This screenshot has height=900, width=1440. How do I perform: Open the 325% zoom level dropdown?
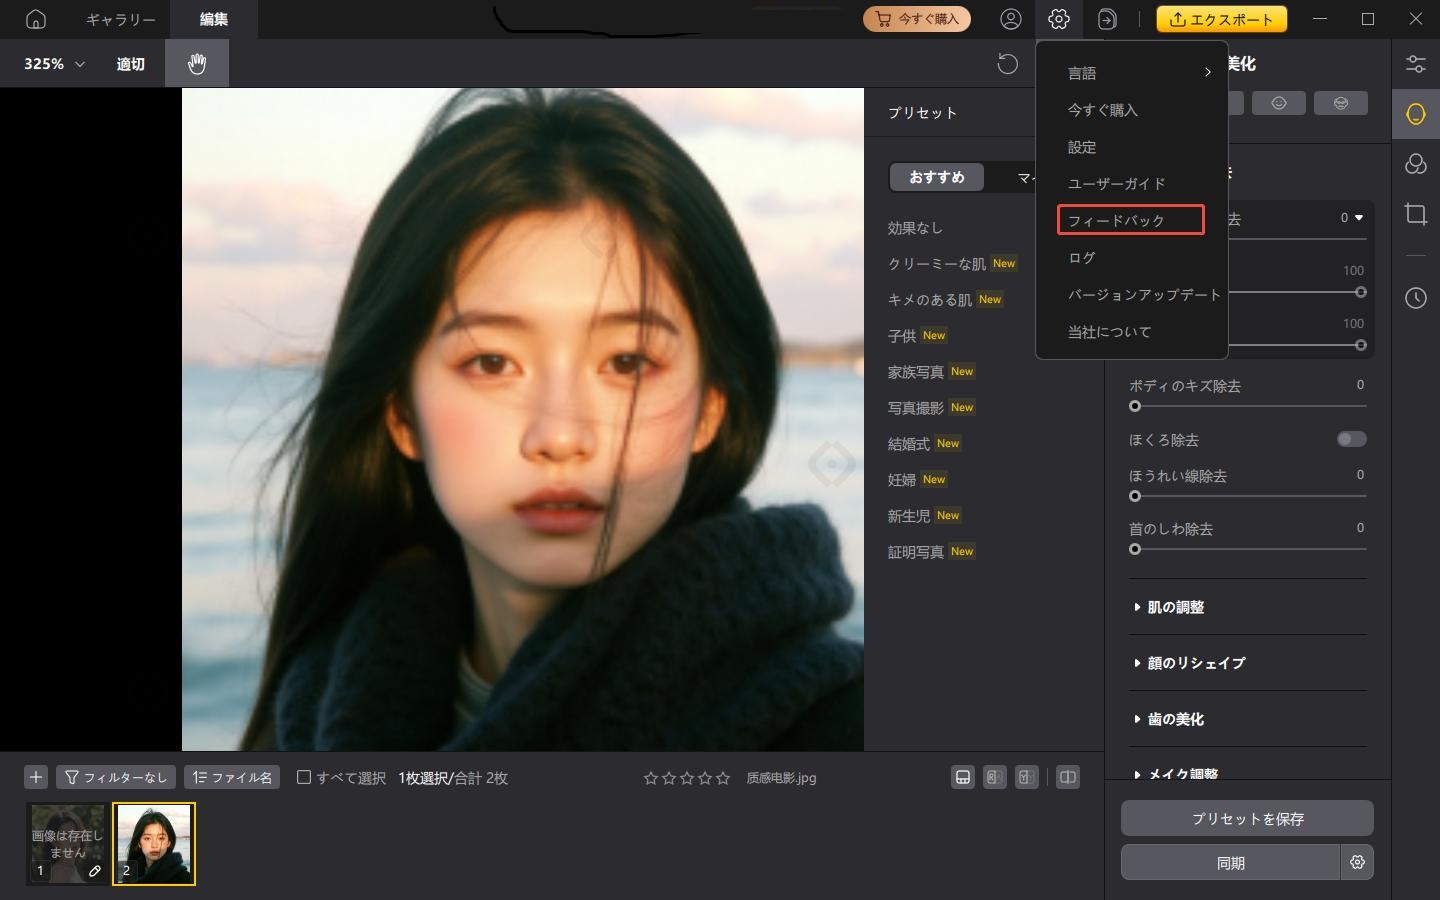[54, 64]
